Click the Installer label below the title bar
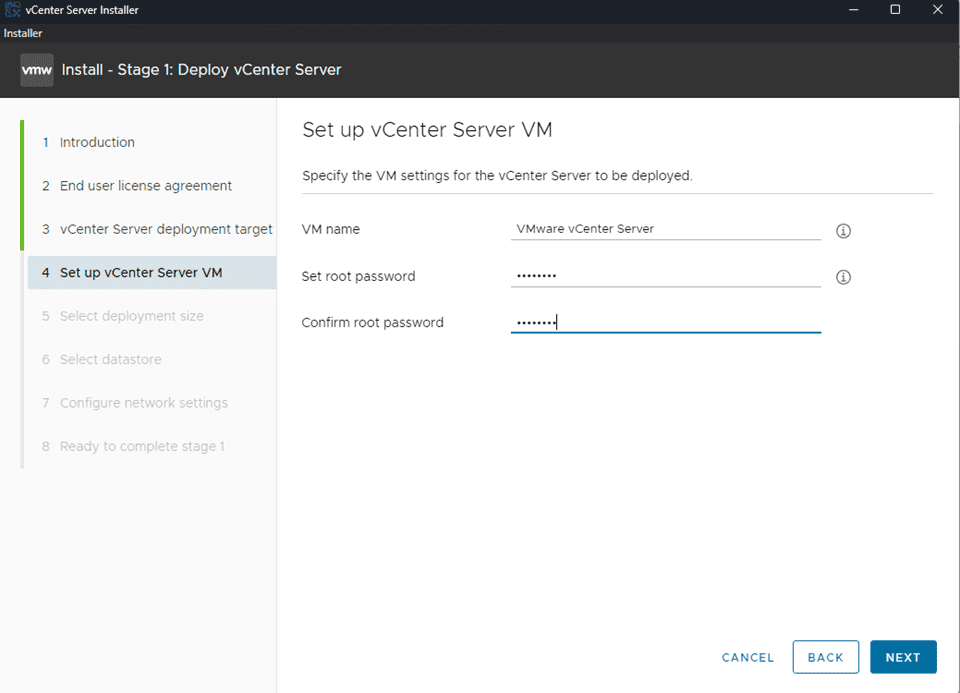The height and width of the screenshot is (693, 960). pyautogui.click(x=22, y=32)
